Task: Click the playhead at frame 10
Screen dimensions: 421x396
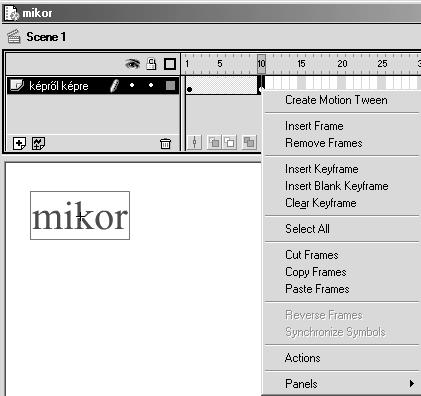Action: (x=261, y=63)
